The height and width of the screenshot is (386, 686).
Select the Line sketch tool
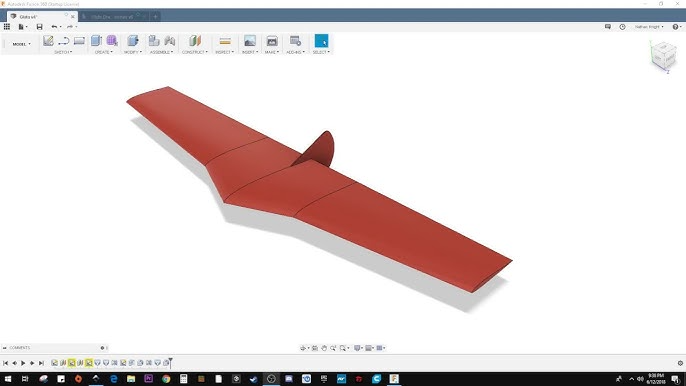63,41
